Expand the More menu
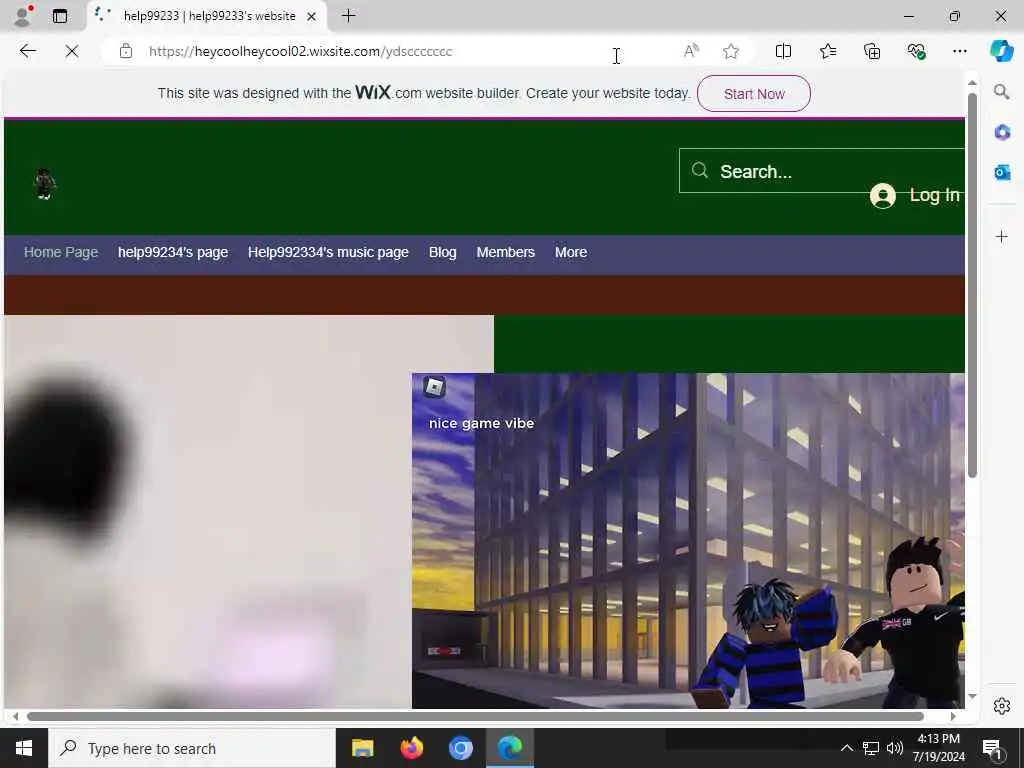 click(571, 252)
